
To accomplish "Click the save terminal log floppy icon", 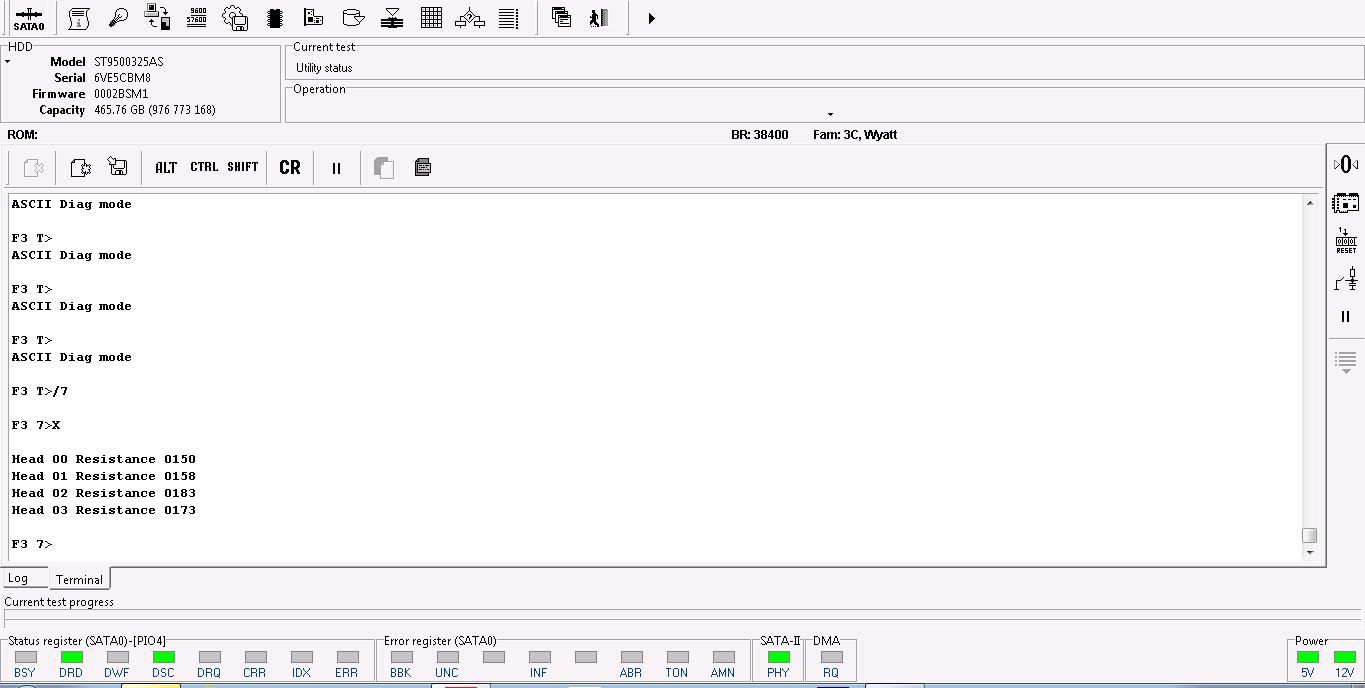I will [117, 167].
